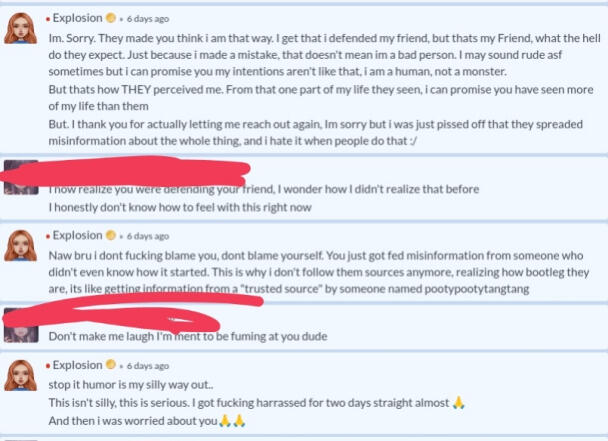
Task: Click the red dot before Explosion on the 'stop it humor' message
Action: pyautogui.click(x=49, y=366)
